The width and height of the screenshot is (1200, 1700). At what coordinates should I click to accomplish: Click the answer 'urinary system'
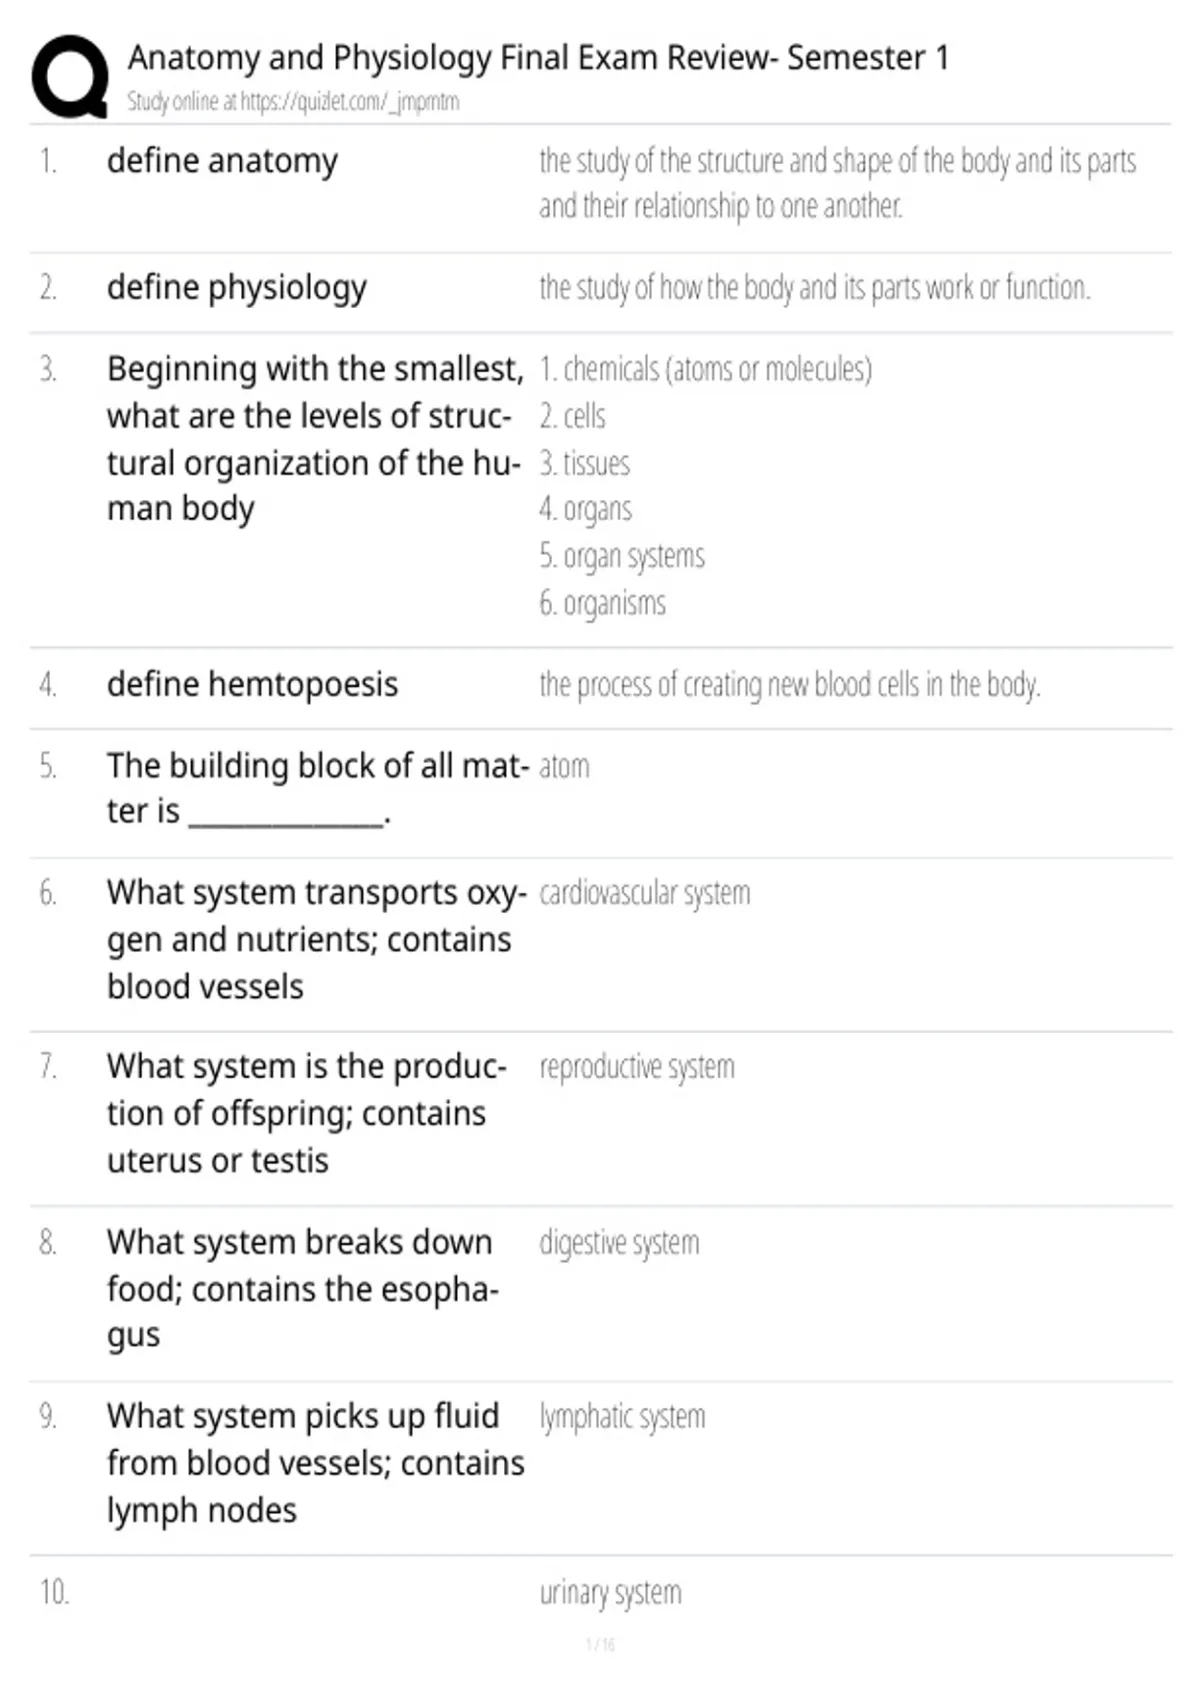pos(610,1592)
